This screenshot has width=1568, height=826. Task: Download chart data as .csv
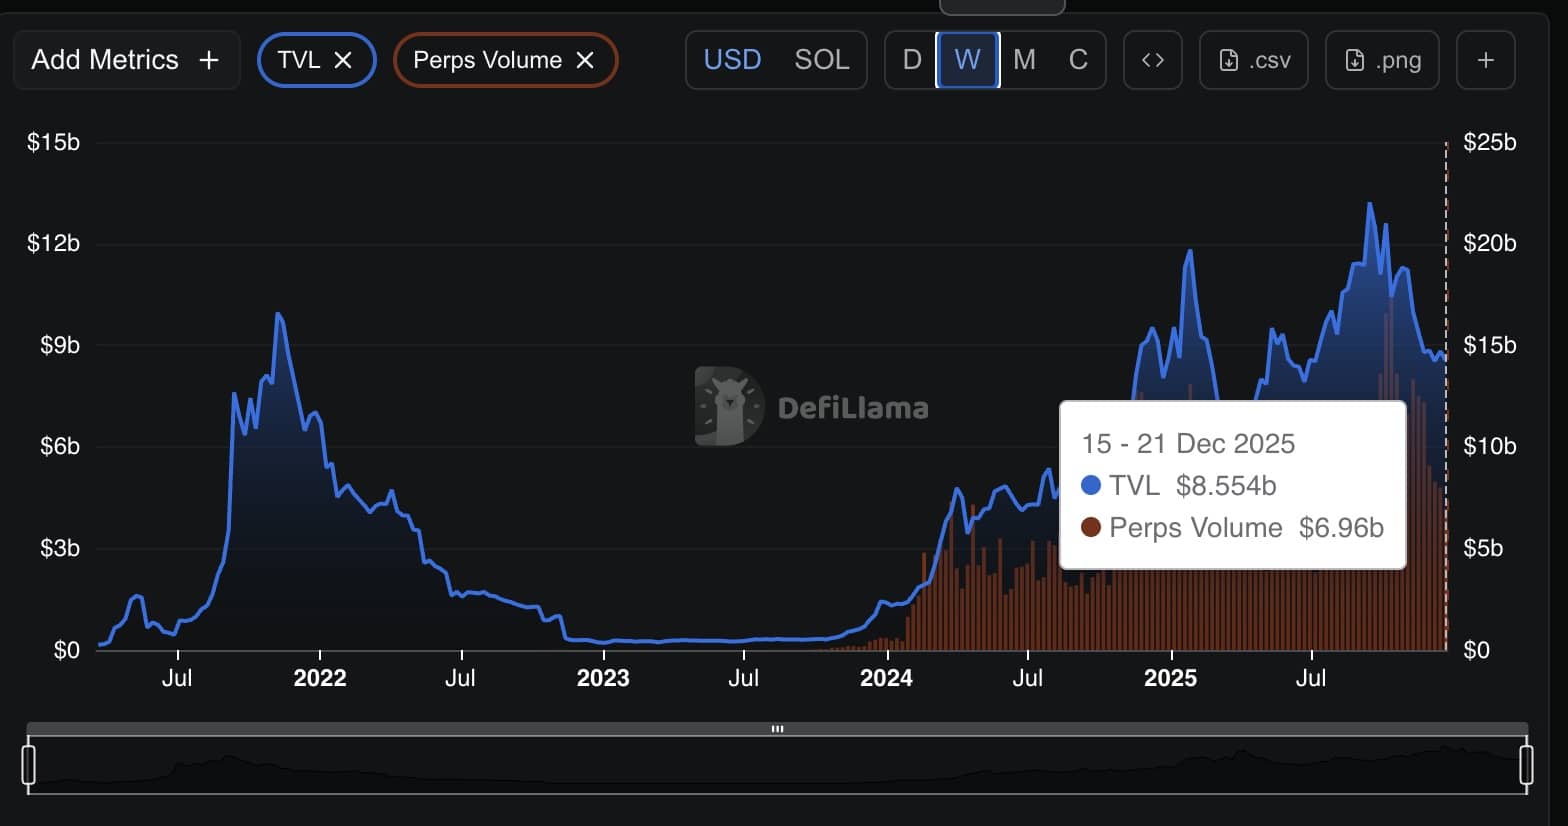tap(1254, 60)
